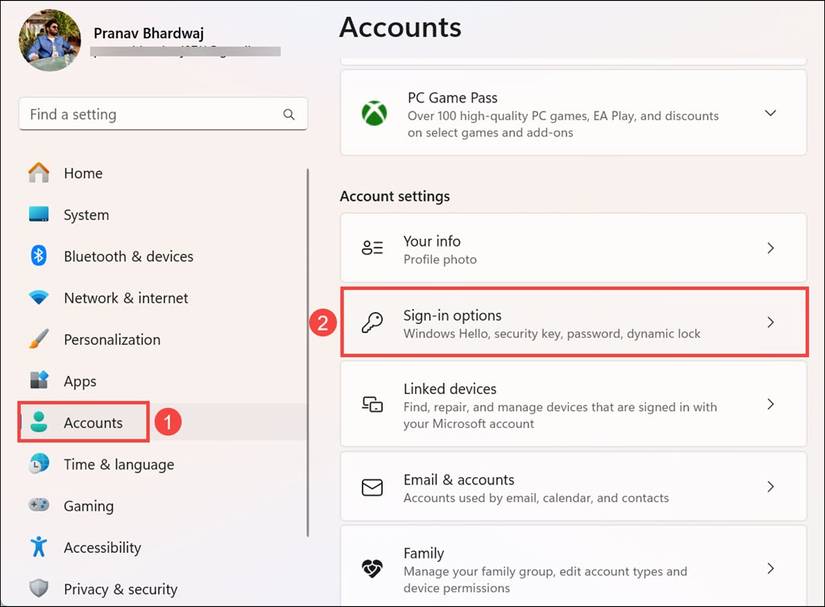825x607 pixels.
Task: Open Accessibility settings
Action: [x=103, y=548]
